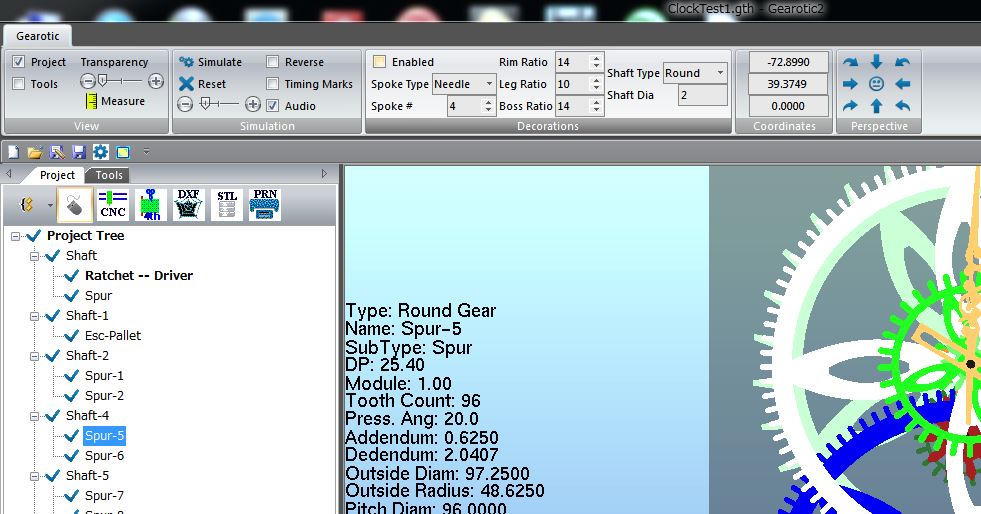
Task: Switch to the Tools tab
Action: tap(109, 175)
